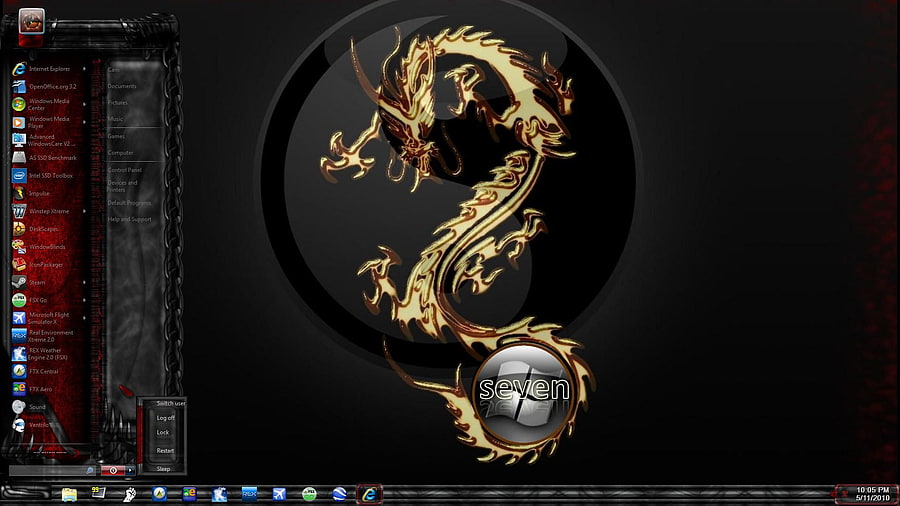Image resolution: width=900 pixels, height=506 pixels.
Task: Click the red shutdown power button
Action: click(113, 470)
